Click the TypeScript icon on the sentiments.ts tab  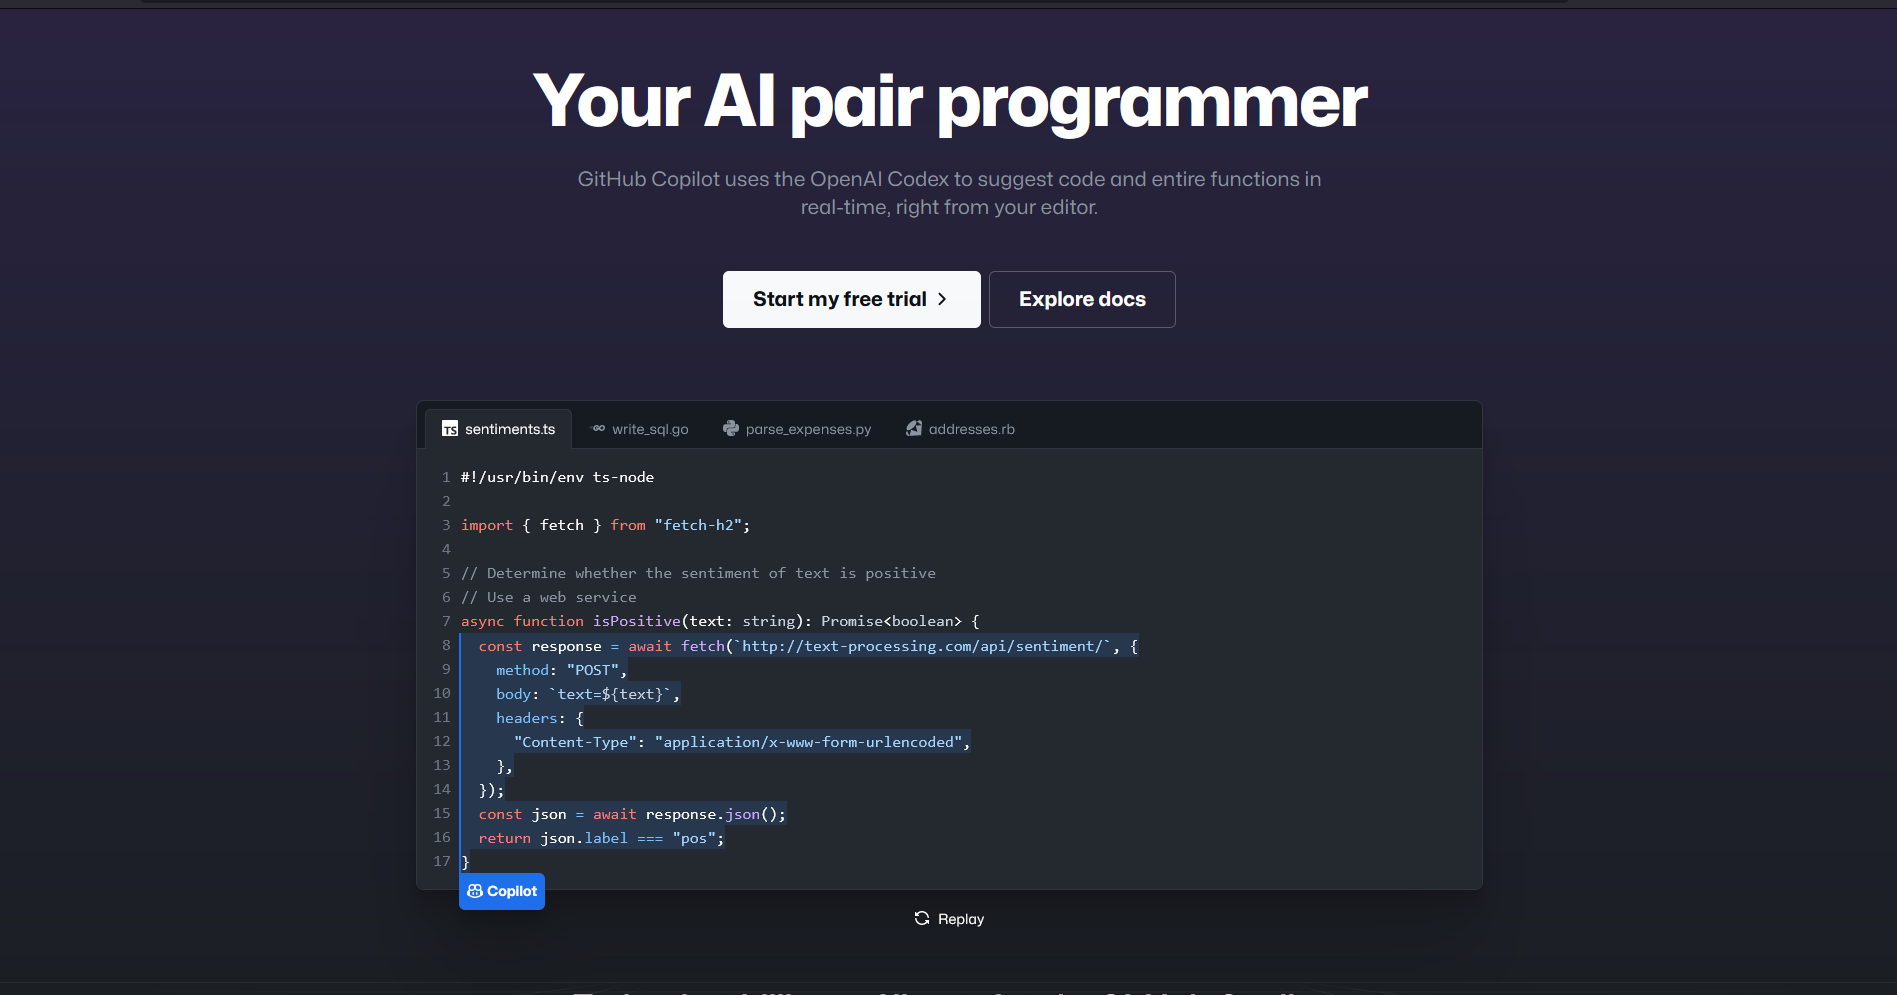pyautogui.click(x=449, y=428)
